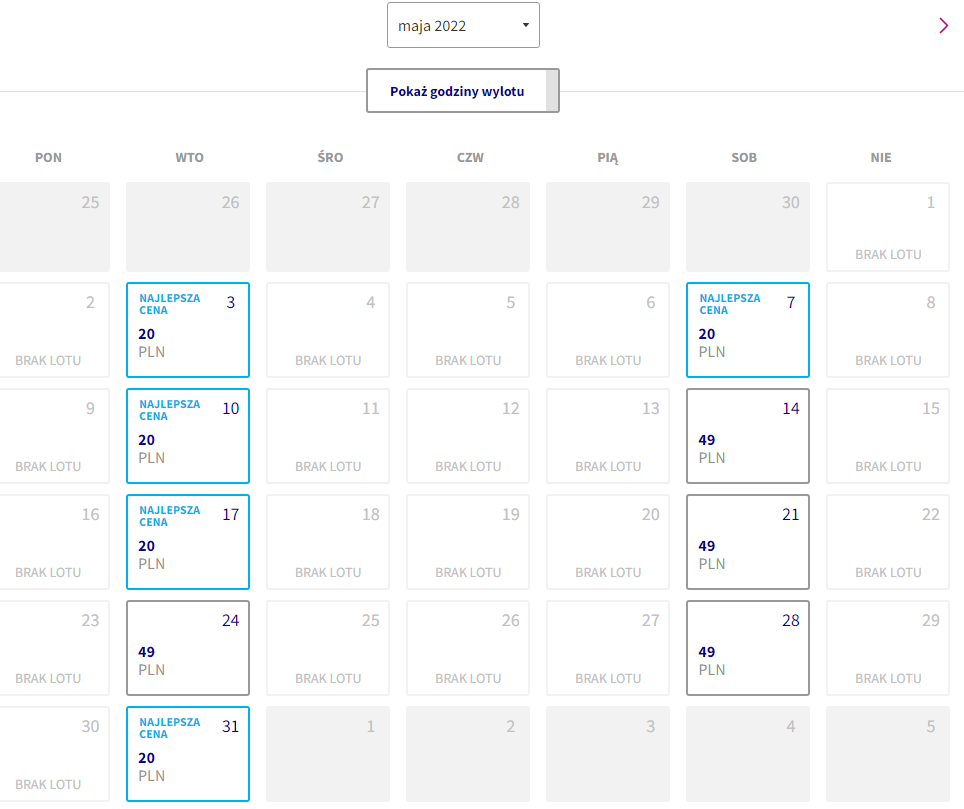Screen dimensions: 964x809
Task: Choose May 21 flight at 49 PLN
Action: click(748, 542)
